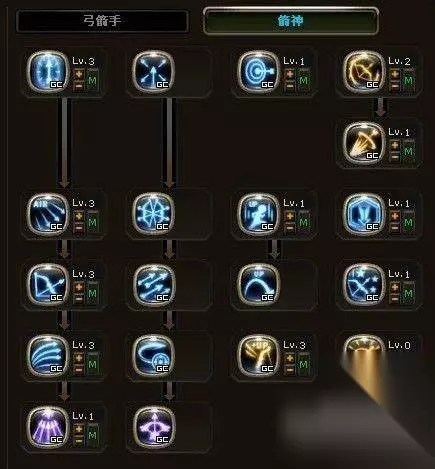
Task: Select the golden crossbow multi-shot skill icon
Action: tap(364, 142)
